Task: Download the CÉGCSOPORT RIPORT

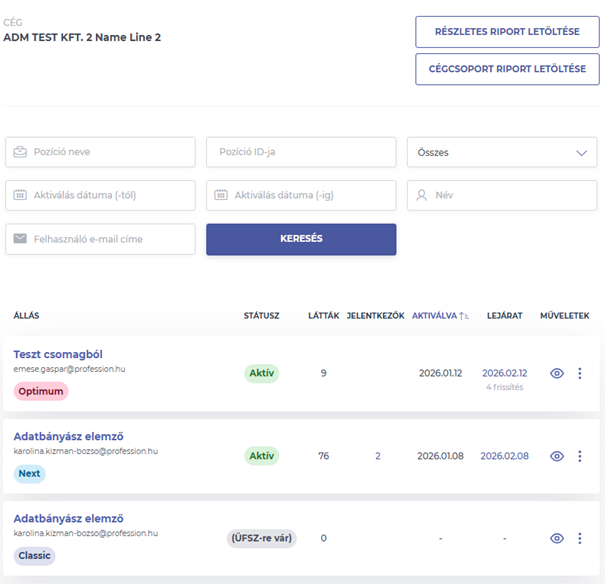Action: tap(507, 69)
